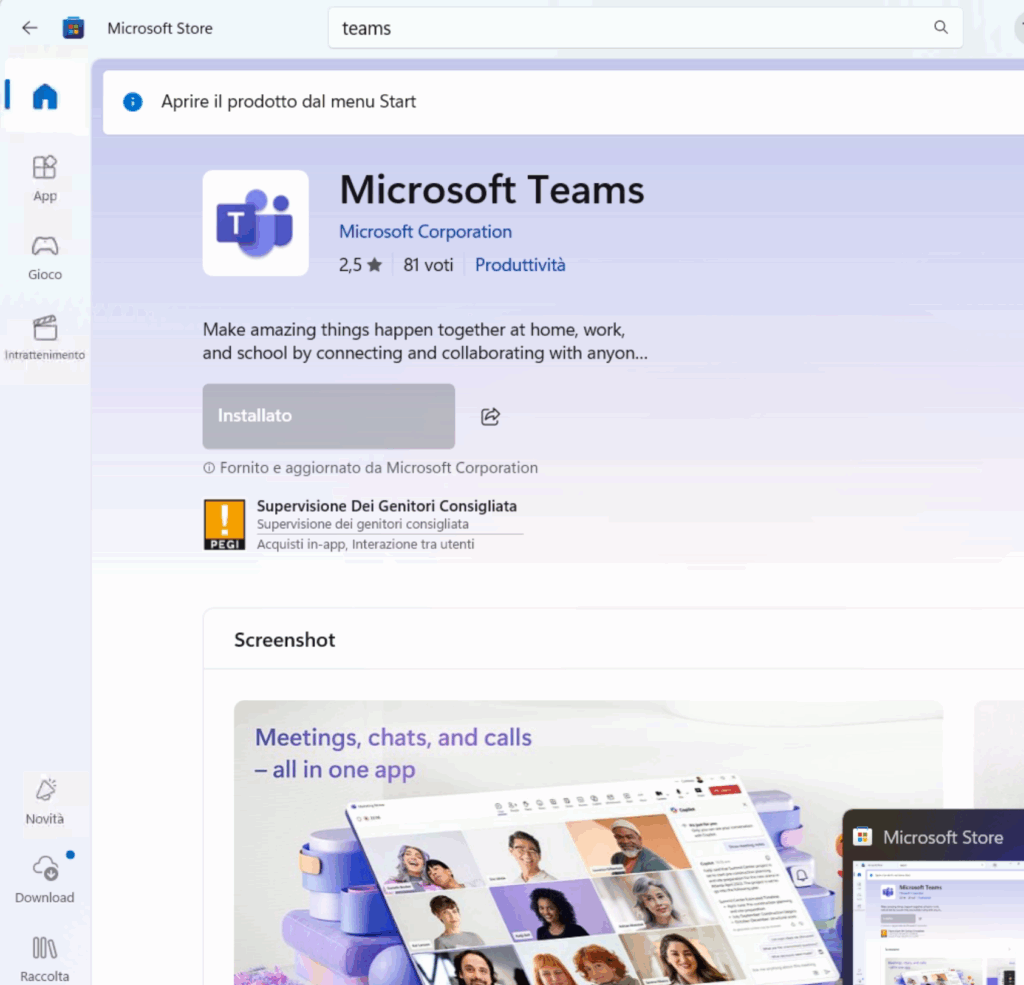
Task: Click 'Fornito e aggiornato da Microsoft Corporation' text
Action: click(x=379, y=468)
